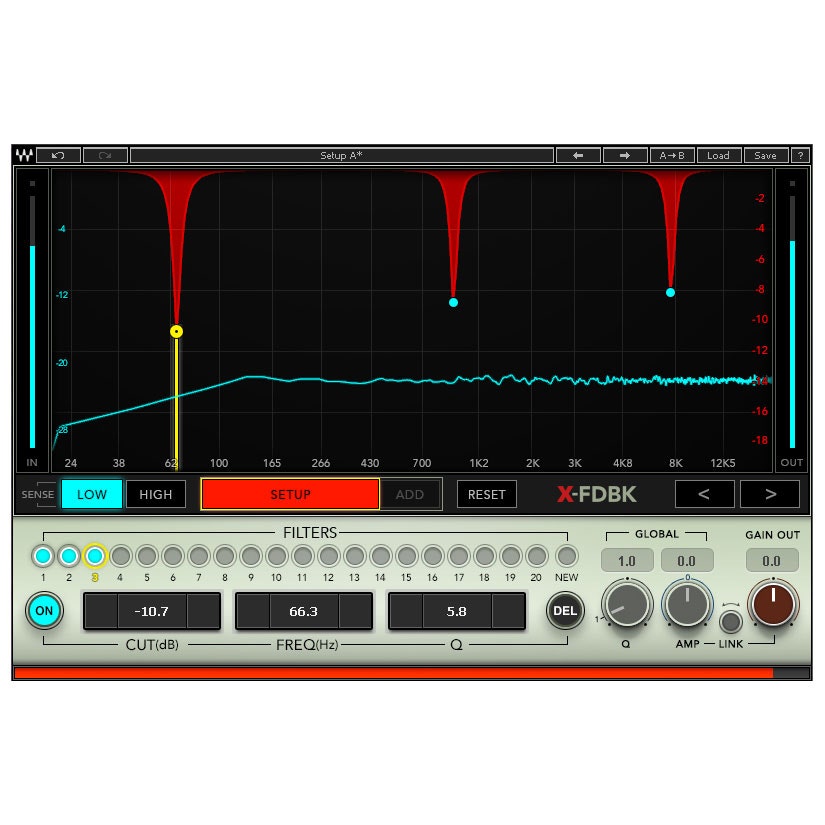Select next filter with > button
825x825 pixels.
[770, 494]
